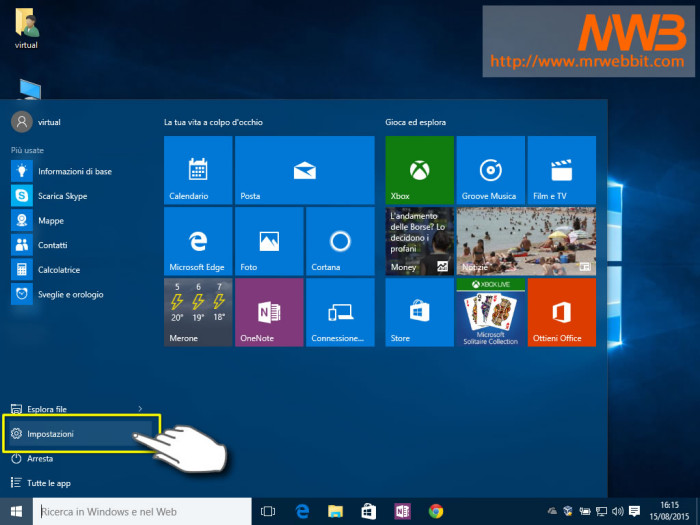This screenshot has height=525, width=700.
Task: Expand the Esplora file jump list arrow
Action: coord(140,408)
